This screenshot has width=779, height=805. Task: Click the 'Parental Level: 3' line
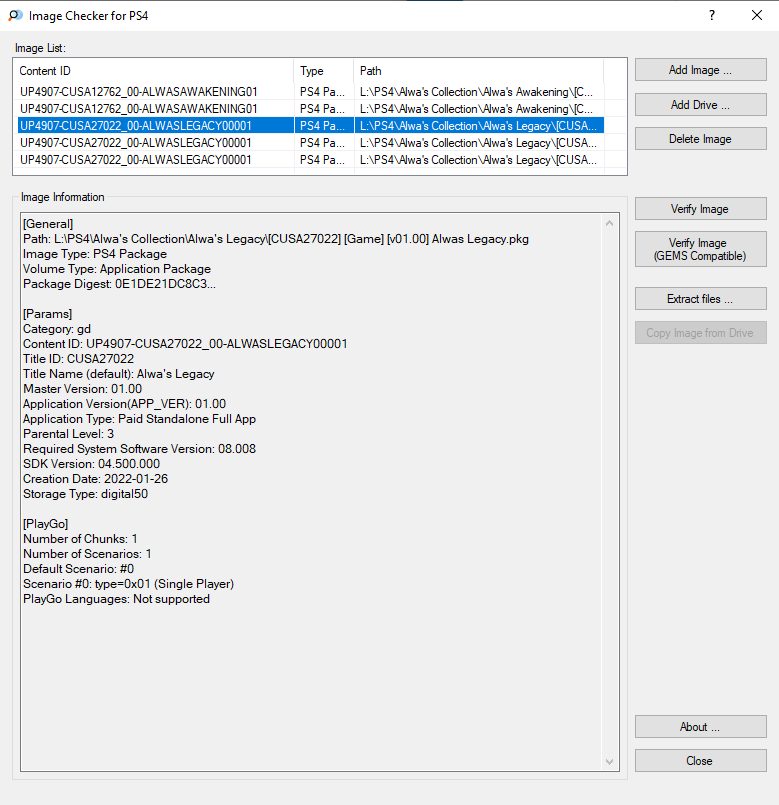(68, 434)
